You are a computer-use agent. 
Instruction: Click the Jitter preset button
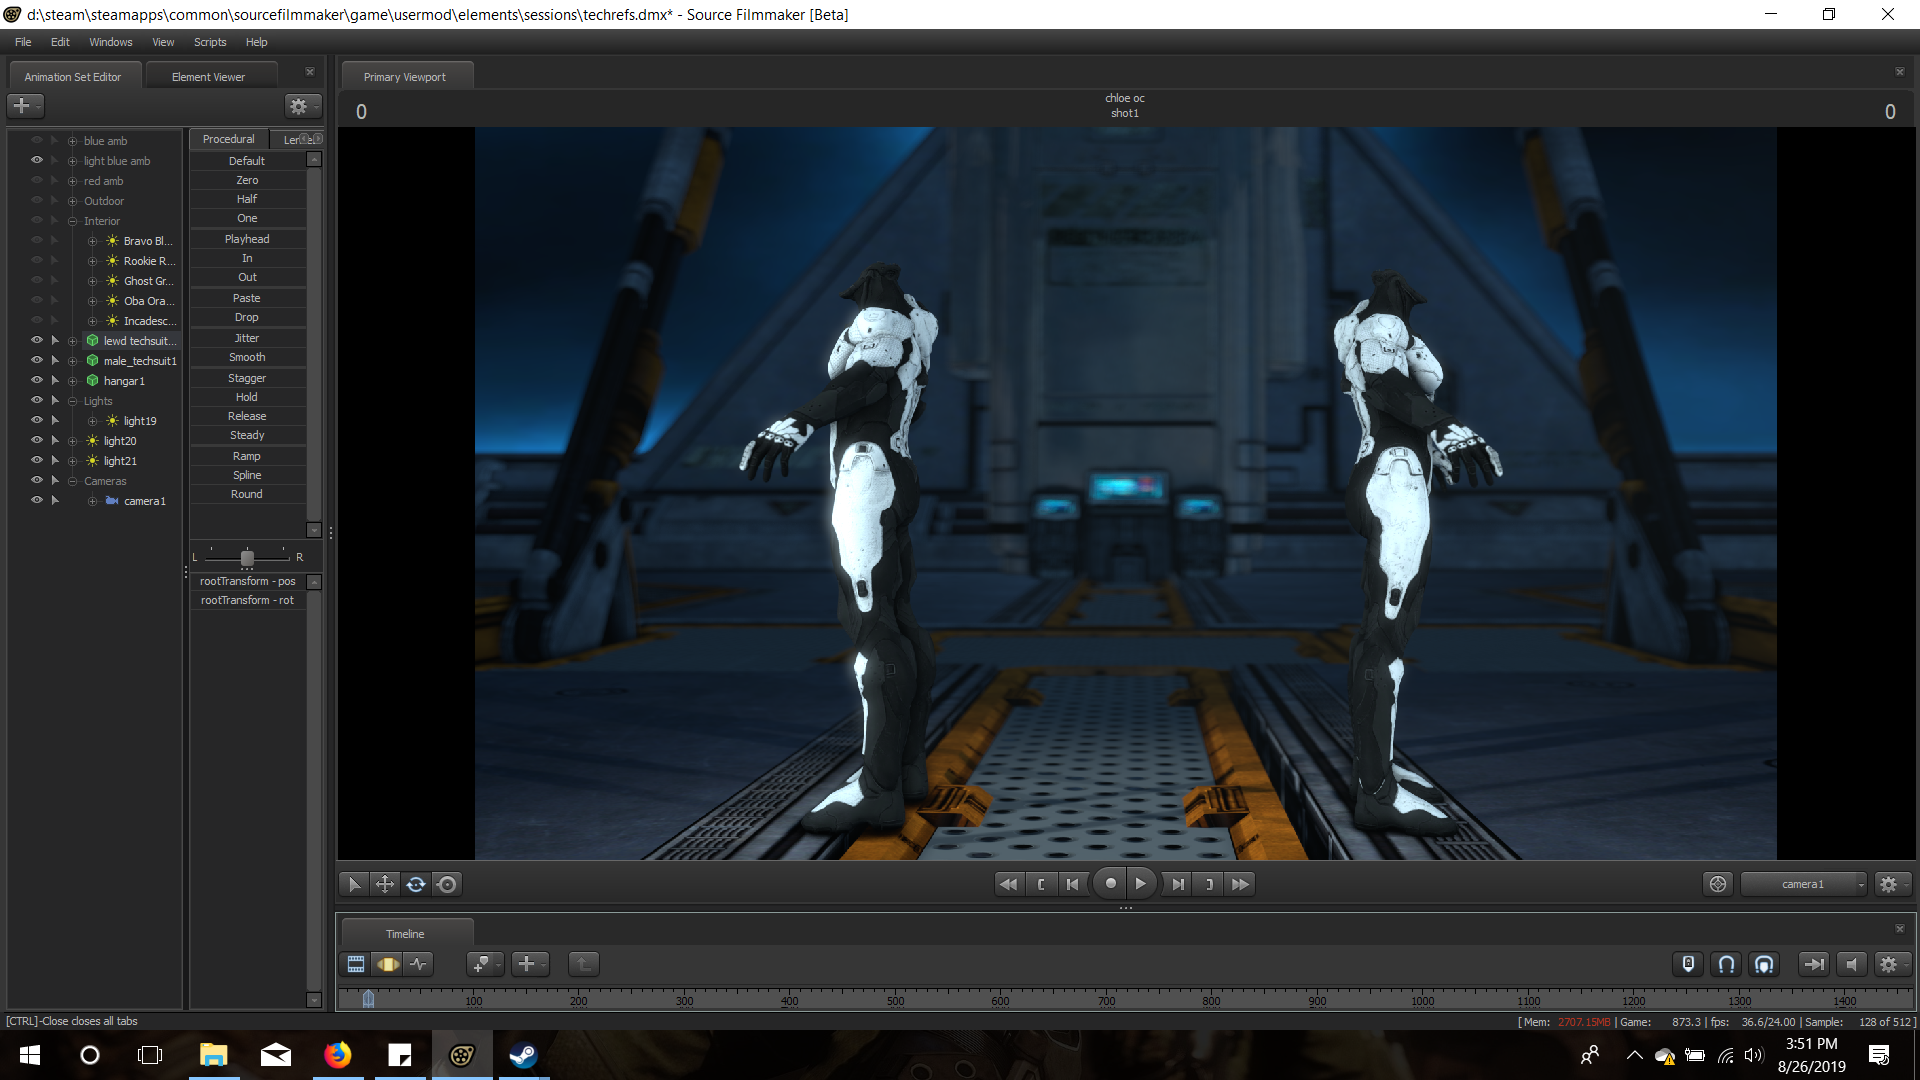pos(247,338)
